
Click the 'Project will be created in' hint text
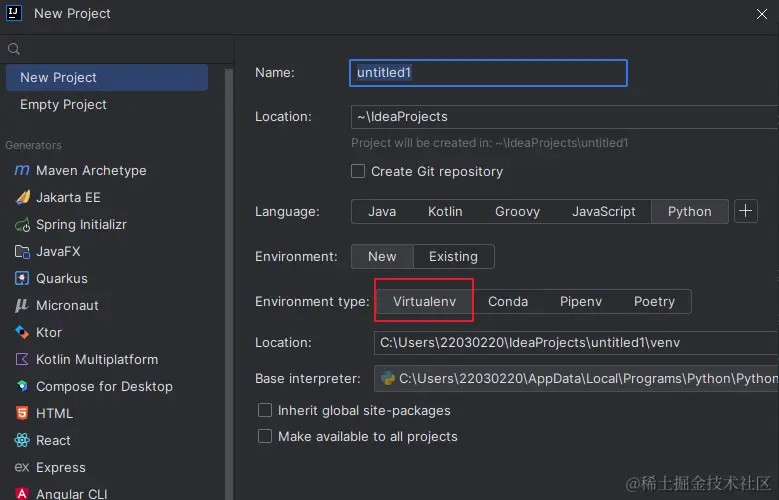(489, 143)
